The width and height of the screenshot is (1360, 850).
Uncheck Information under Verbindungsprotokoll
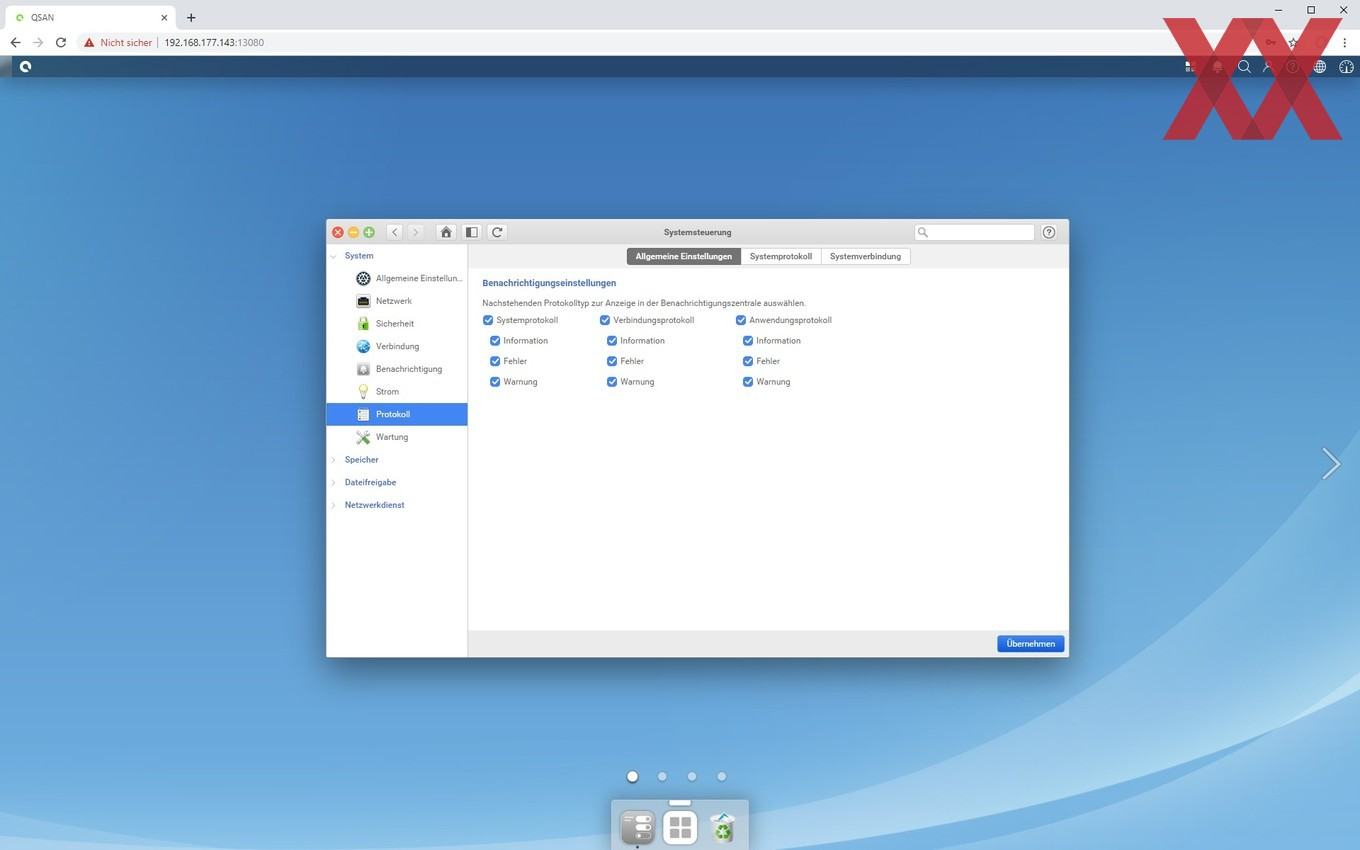[612, 341]
